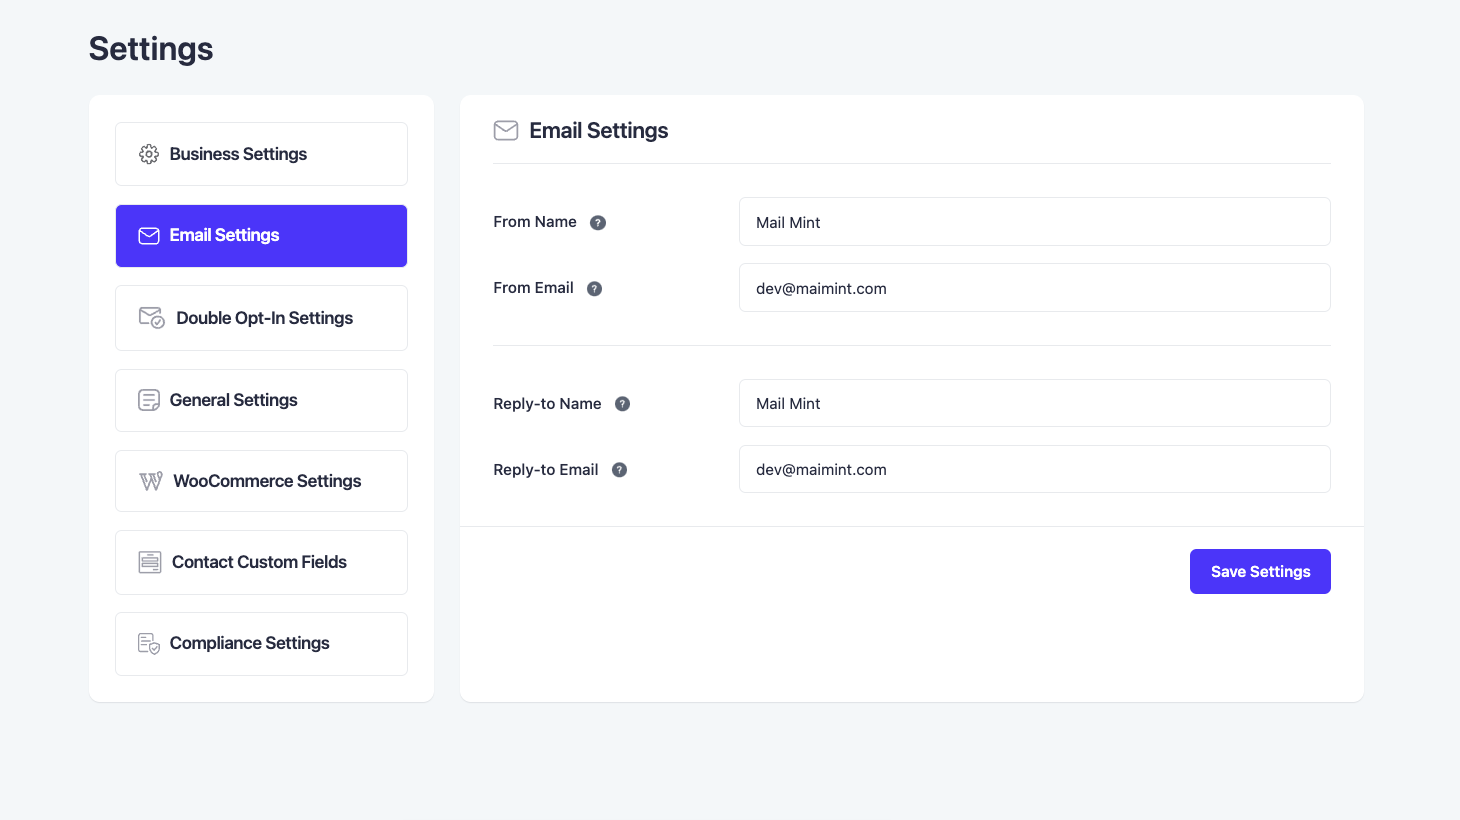Click the gear icon beside Business Settings
The width and height of the screenshot is (1460, 820).
[x=149, y=154]
